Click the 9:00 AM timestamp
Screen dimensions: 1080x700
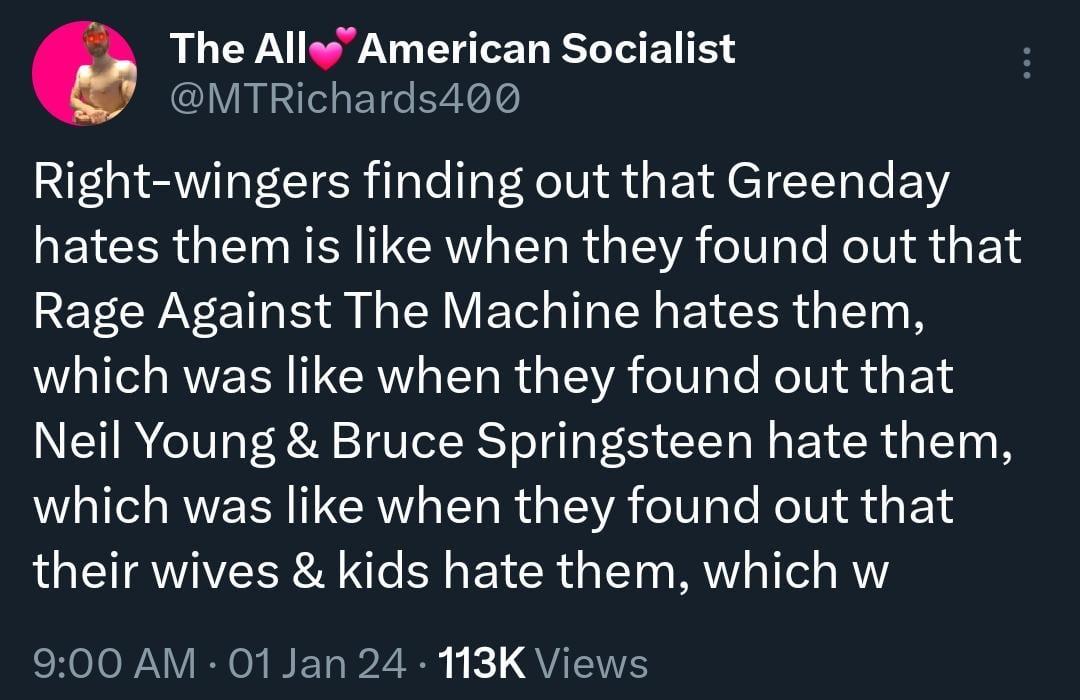click(114, 662)
